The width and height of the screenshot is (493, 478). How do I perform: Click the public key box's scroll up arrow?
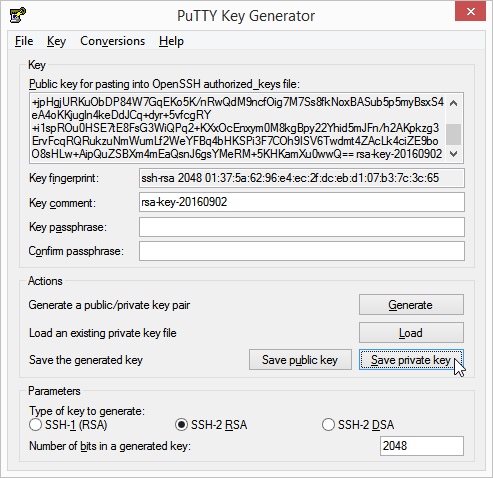tap(453, 103)
